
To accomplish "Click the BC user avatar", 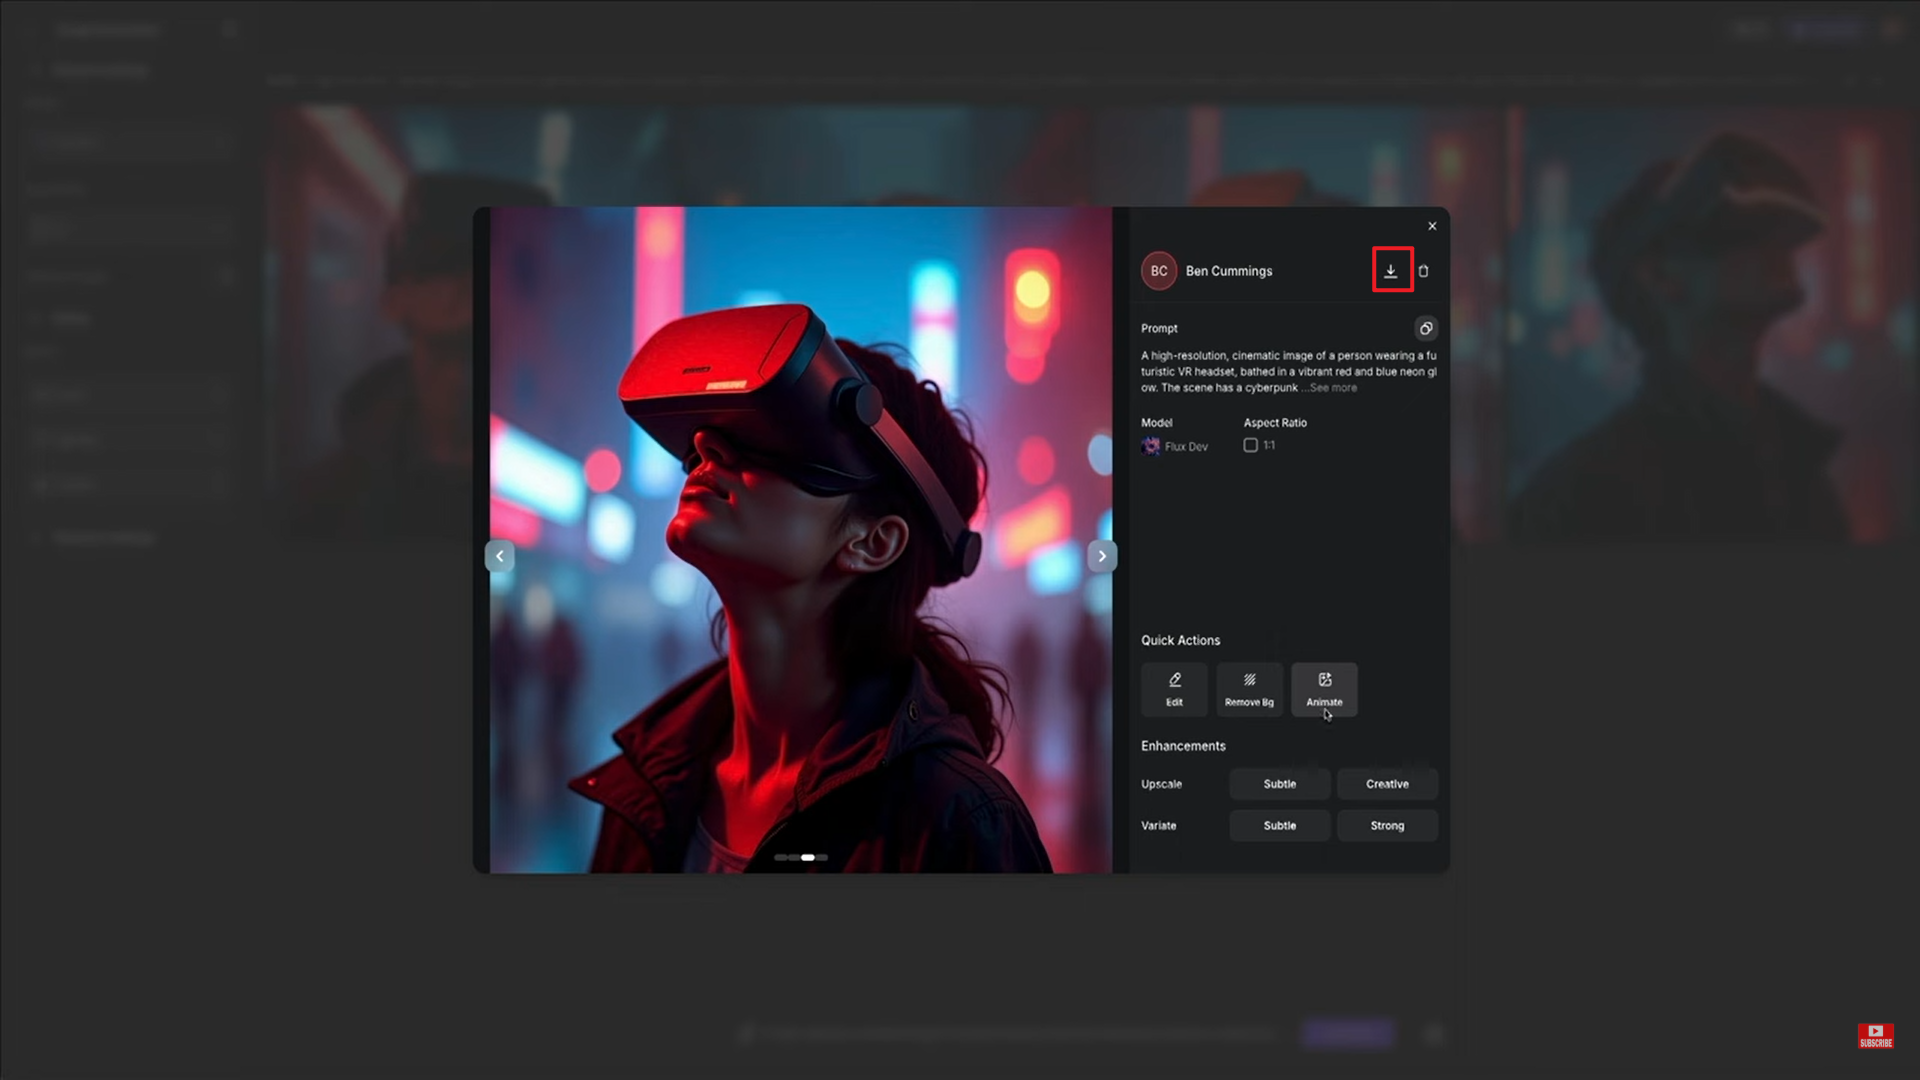I will [1159, 271].
